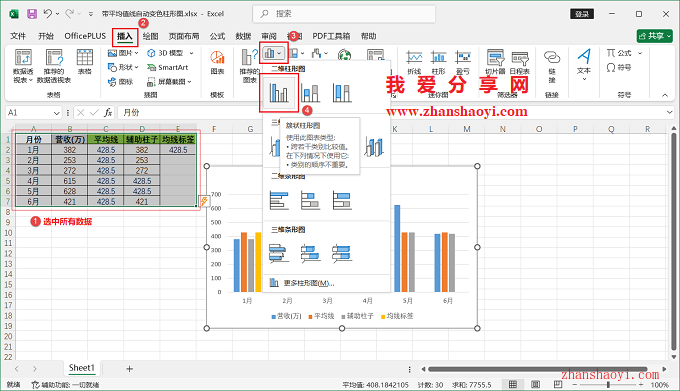Screen dimensions: 680x391
Task: Open the Name Box dropdown arrow
Action: click(x=56, y=113)
